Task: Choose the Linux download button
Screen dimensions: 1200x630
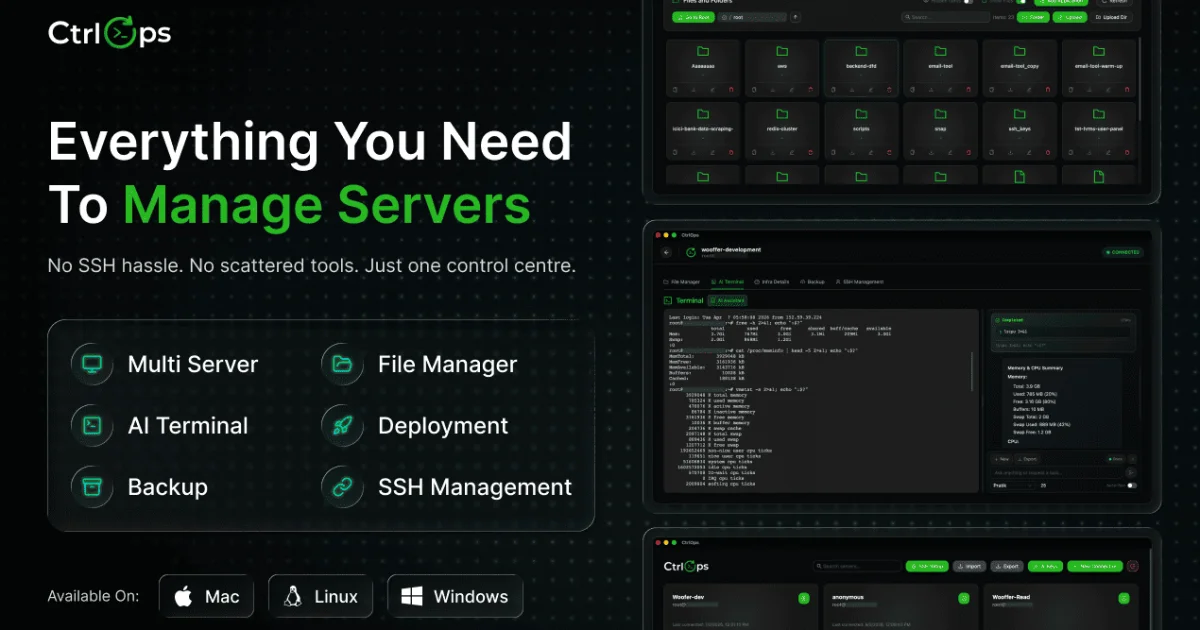Action: pos(320,596)
